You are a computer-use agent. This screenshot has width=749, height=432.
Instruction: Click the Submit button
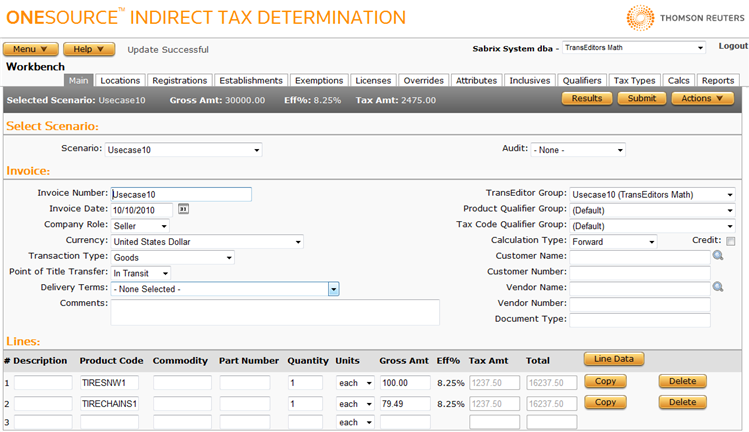click(x=641, y=98)
